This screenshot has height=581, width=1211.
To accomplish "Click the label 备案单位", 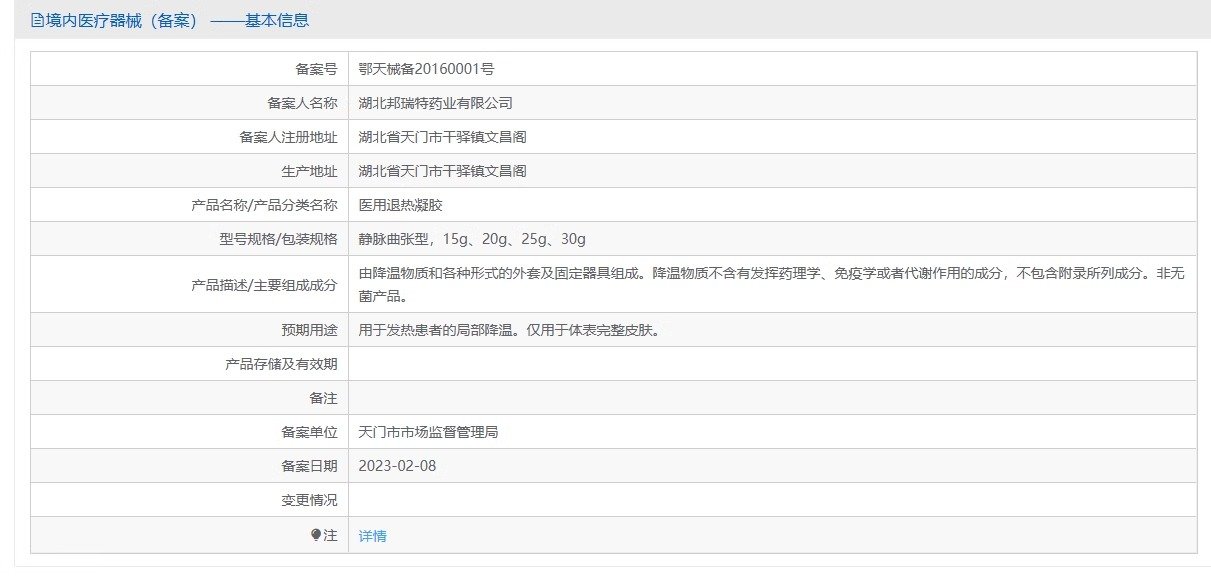I will [x=309, y=432].
